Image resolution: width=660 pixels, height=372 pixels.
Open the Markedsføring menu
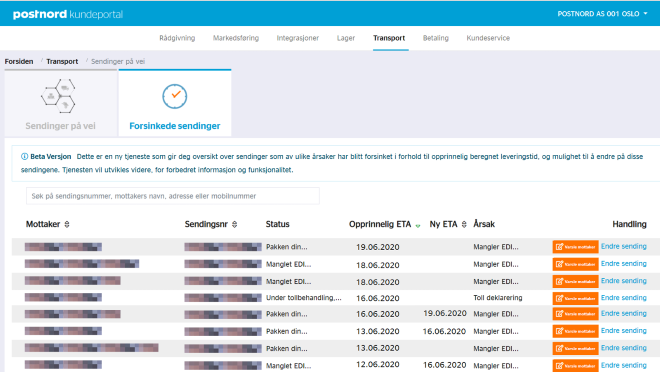tap(236, 38)
